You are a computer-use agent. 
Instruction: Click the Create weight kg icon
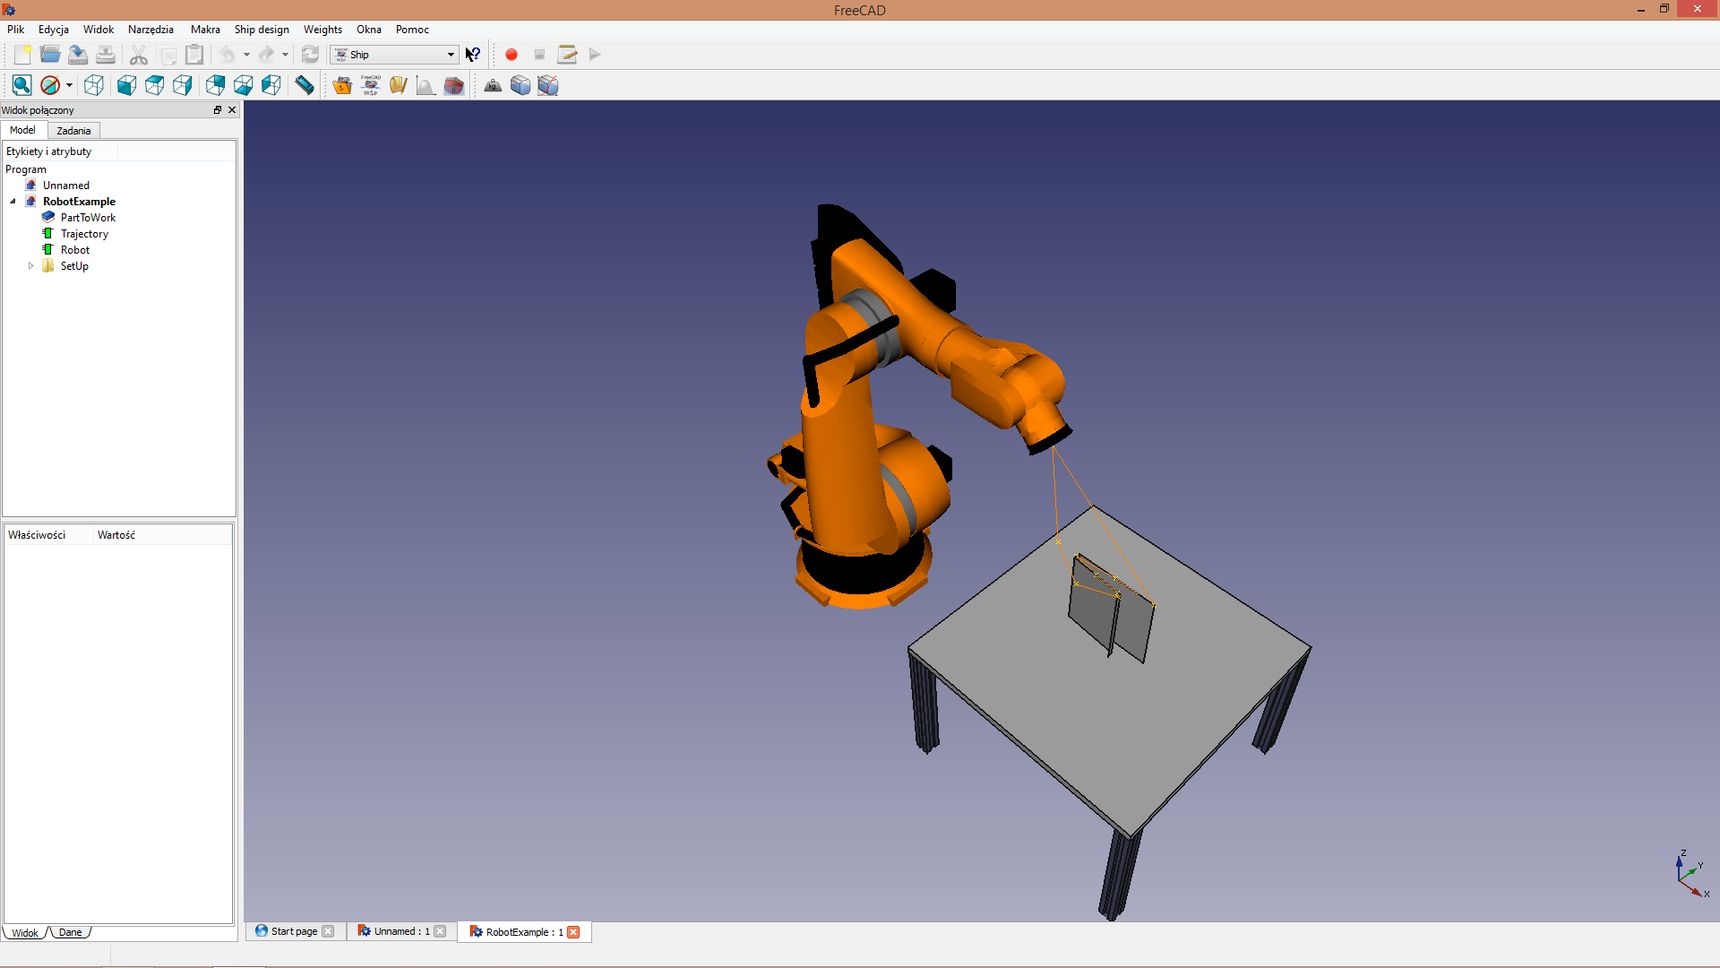(x=493, y=86)
